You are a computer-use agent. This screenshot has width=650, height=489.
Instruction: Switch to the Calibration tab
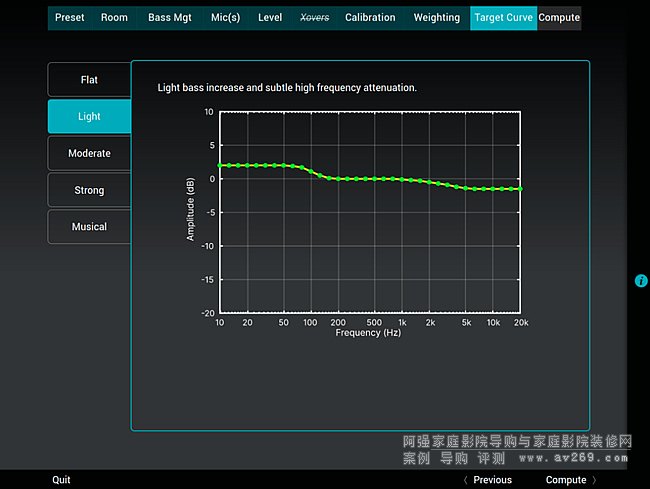370,18
